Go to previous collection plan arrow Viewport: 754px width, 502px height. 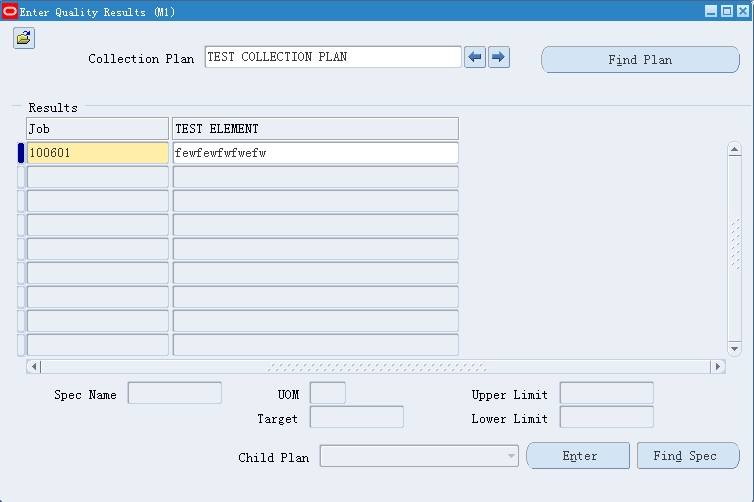(475, 58)
